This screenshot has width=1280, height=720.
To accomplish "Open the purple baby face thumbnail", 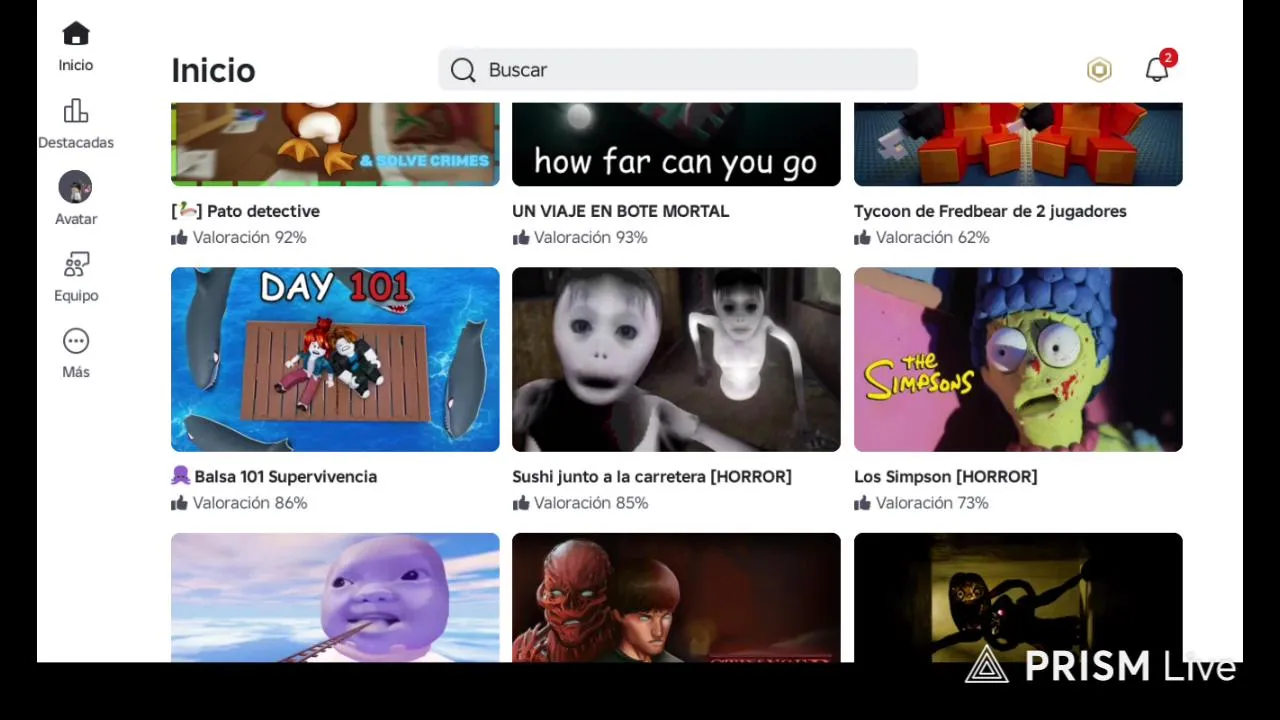I will click(x=335, y=597).
